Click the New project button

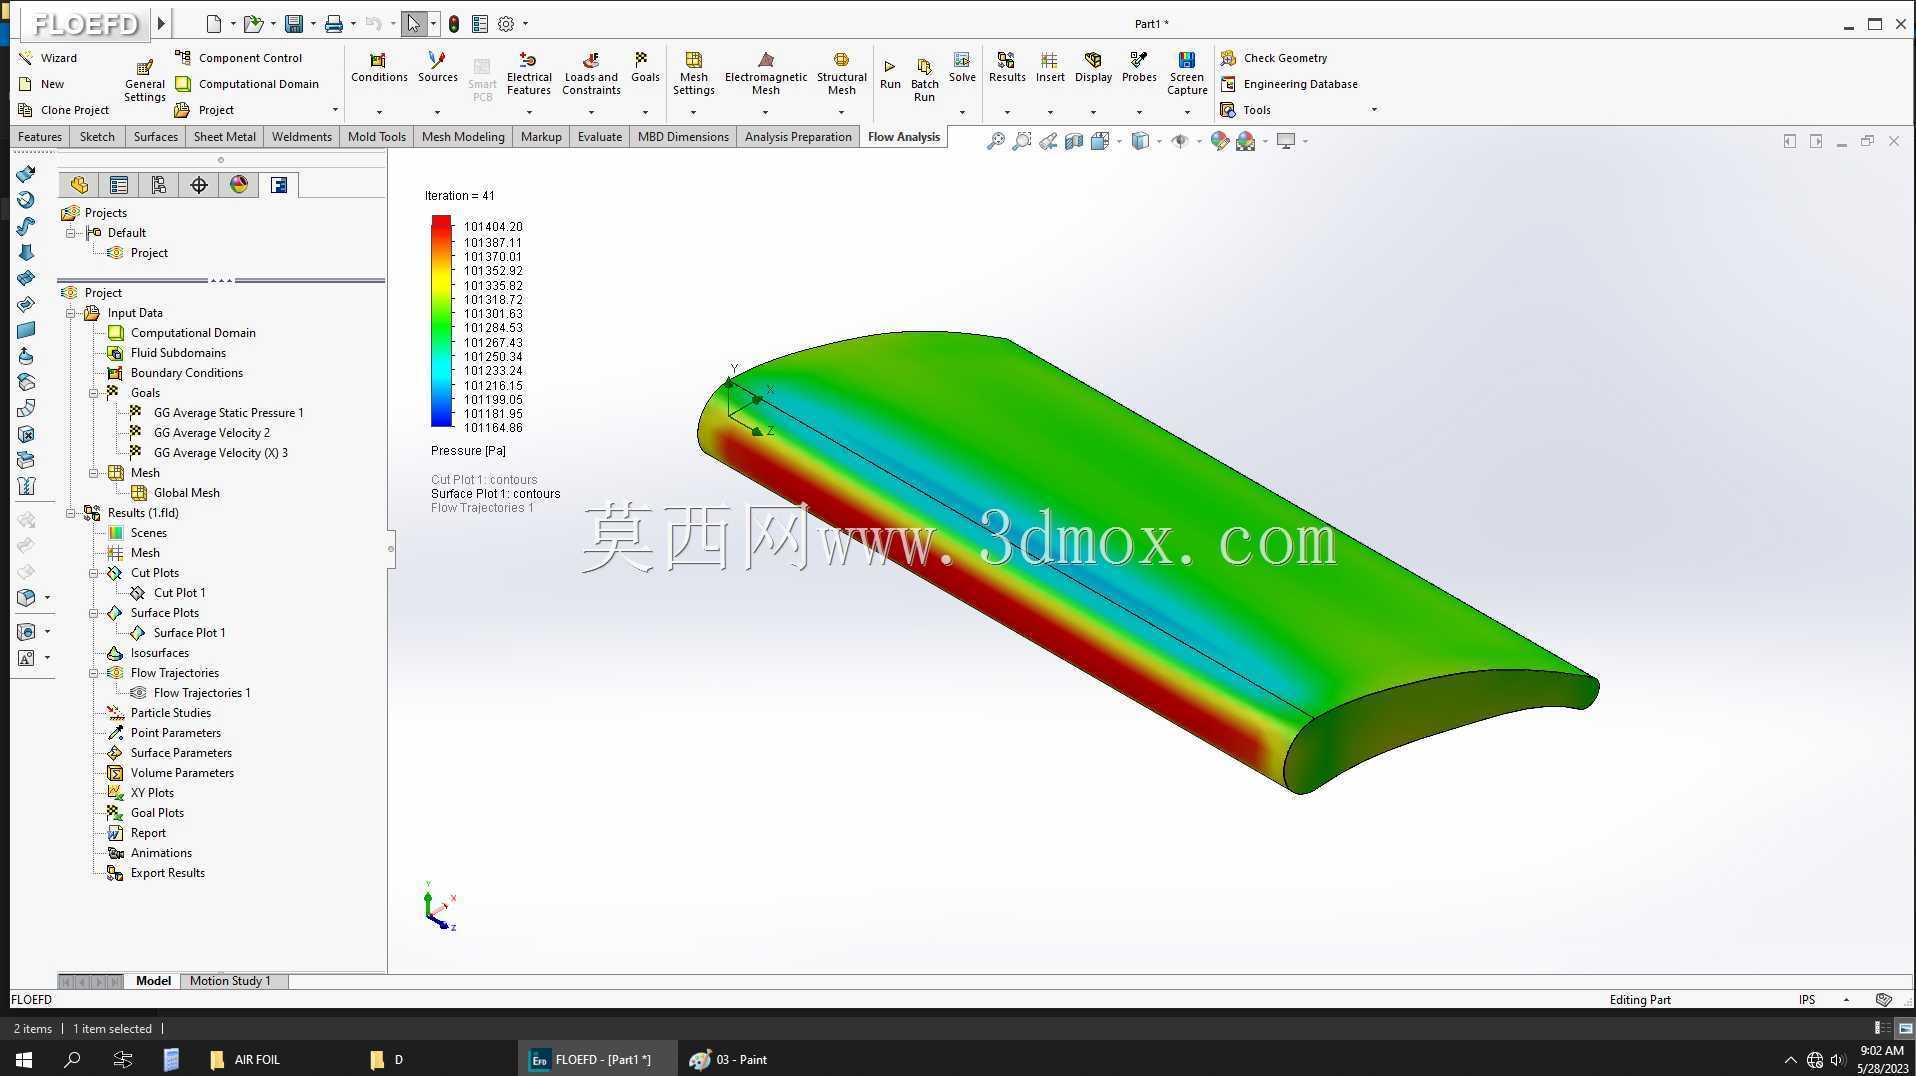pyautogui.click(x=41, y=84)
